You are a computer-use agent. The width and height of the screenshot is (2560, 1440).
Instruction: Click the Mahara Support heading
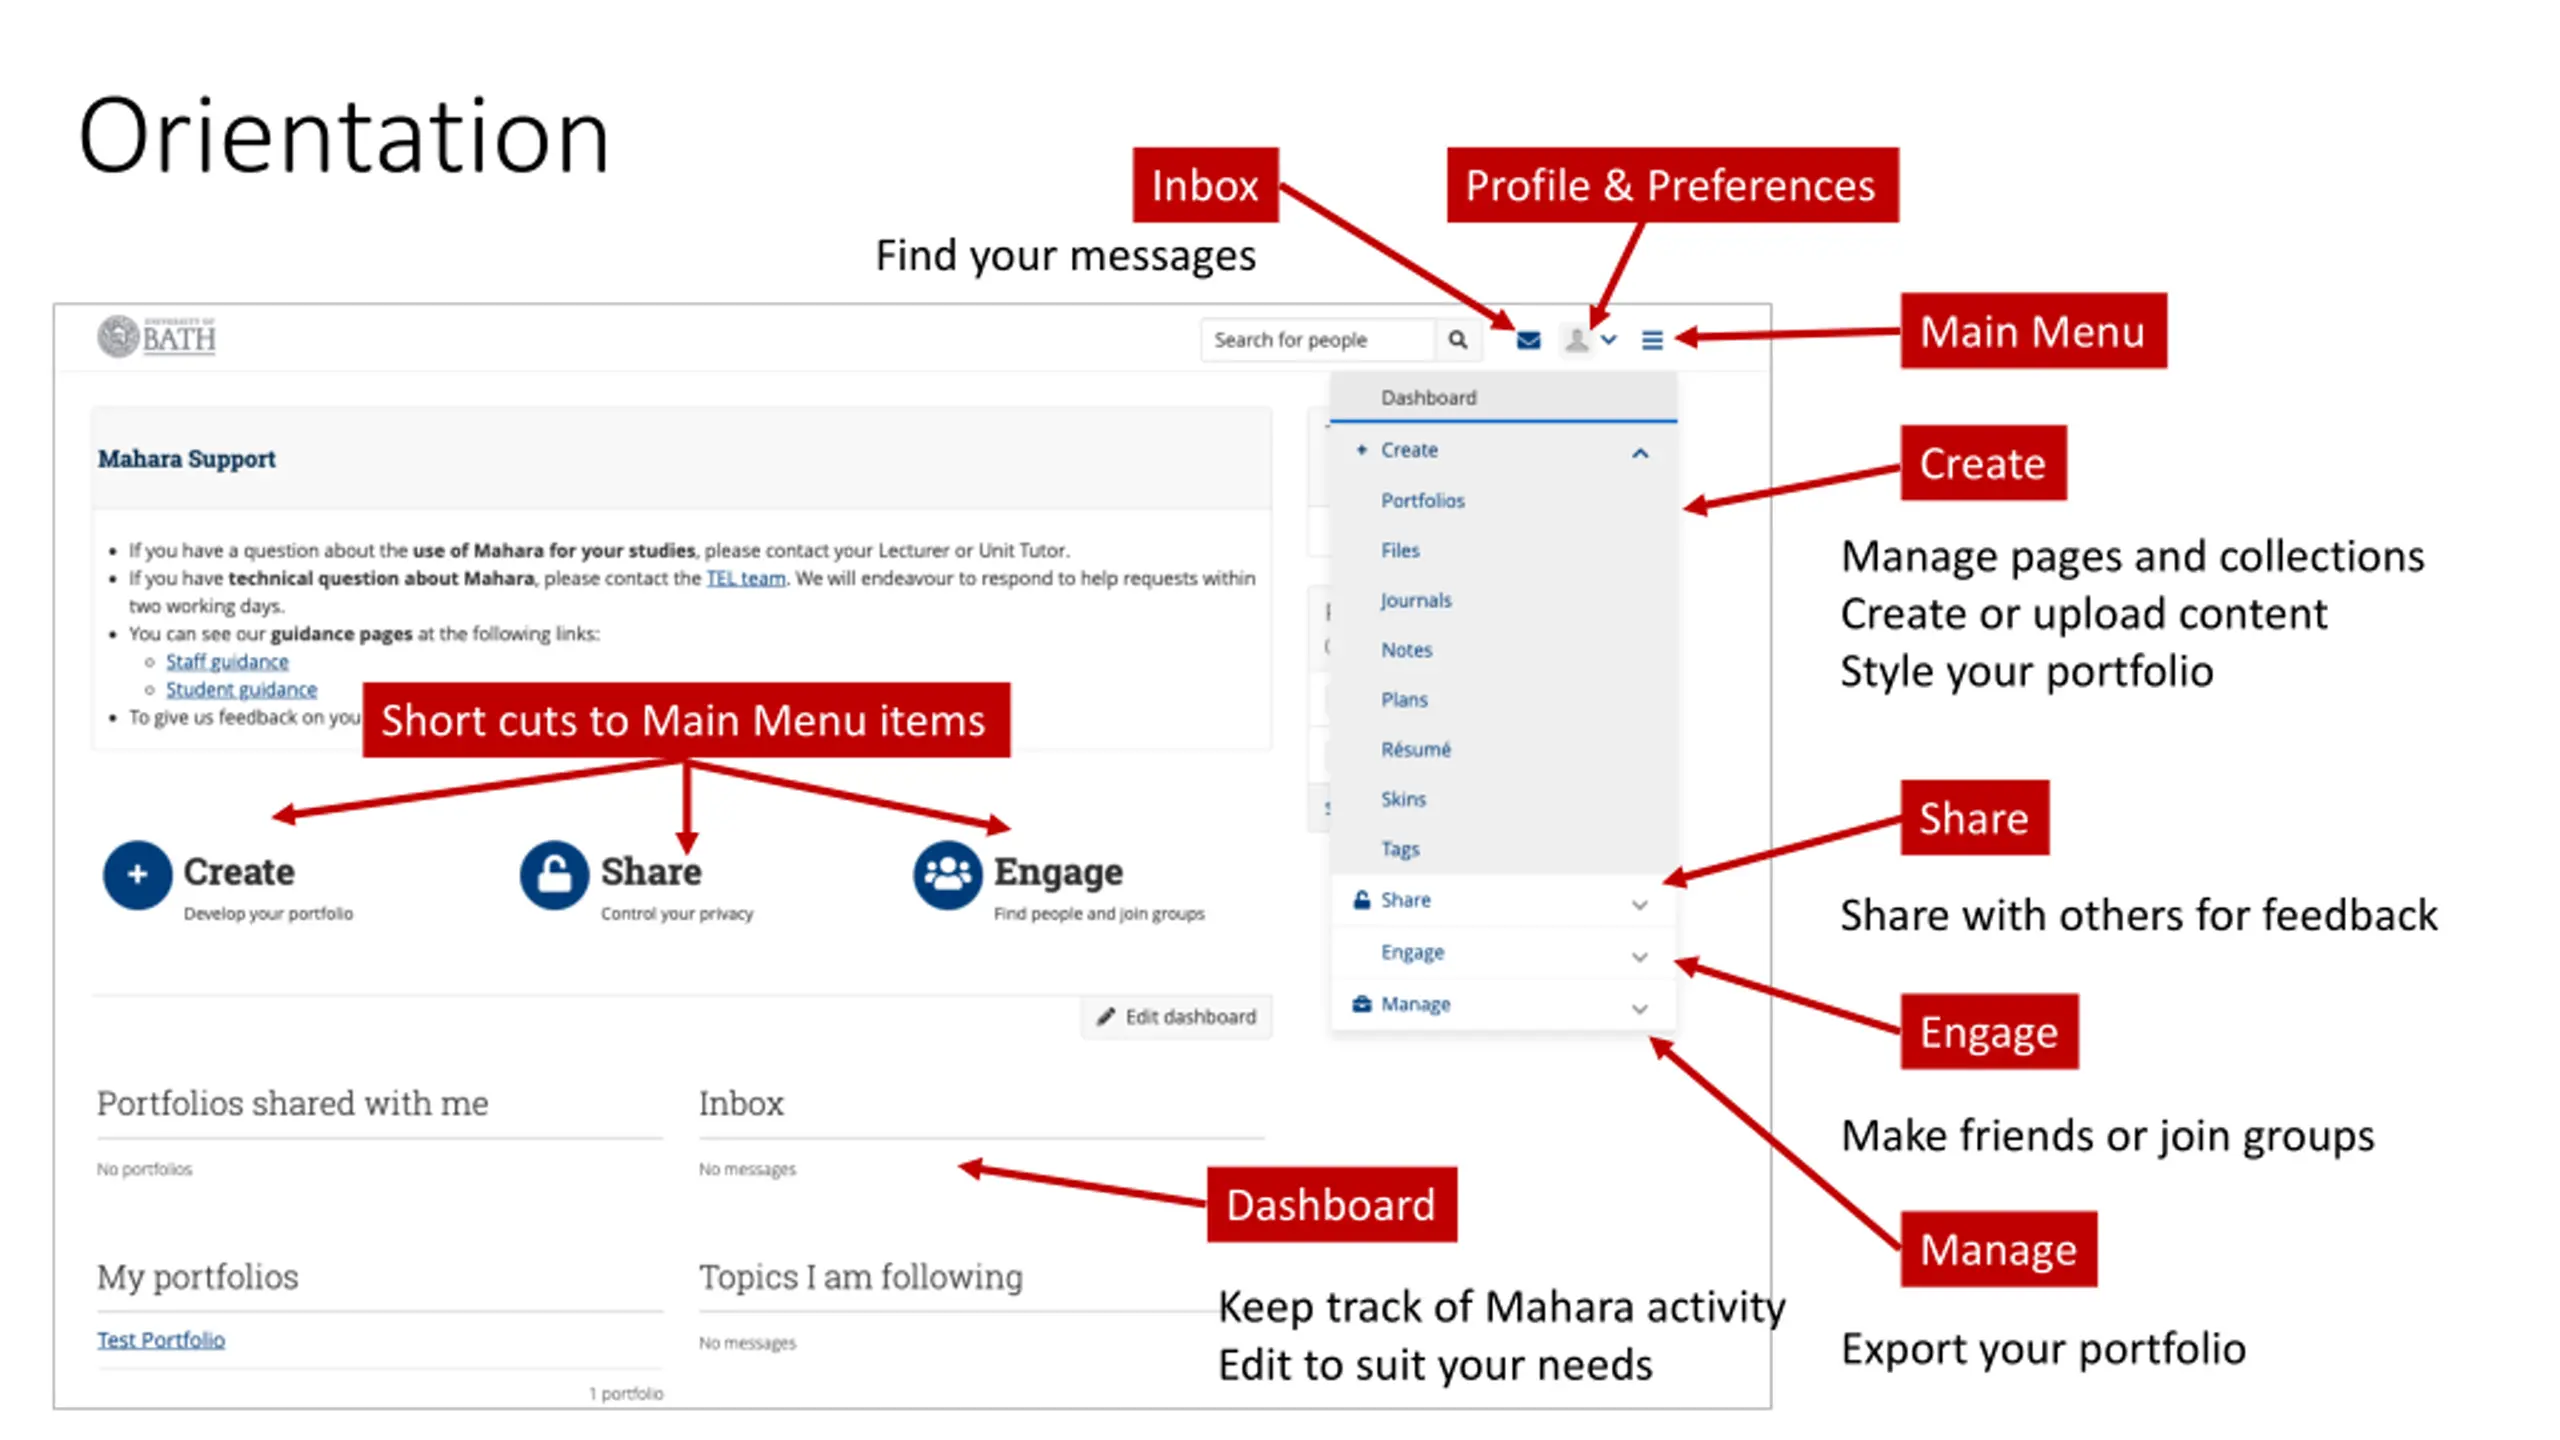186,458
